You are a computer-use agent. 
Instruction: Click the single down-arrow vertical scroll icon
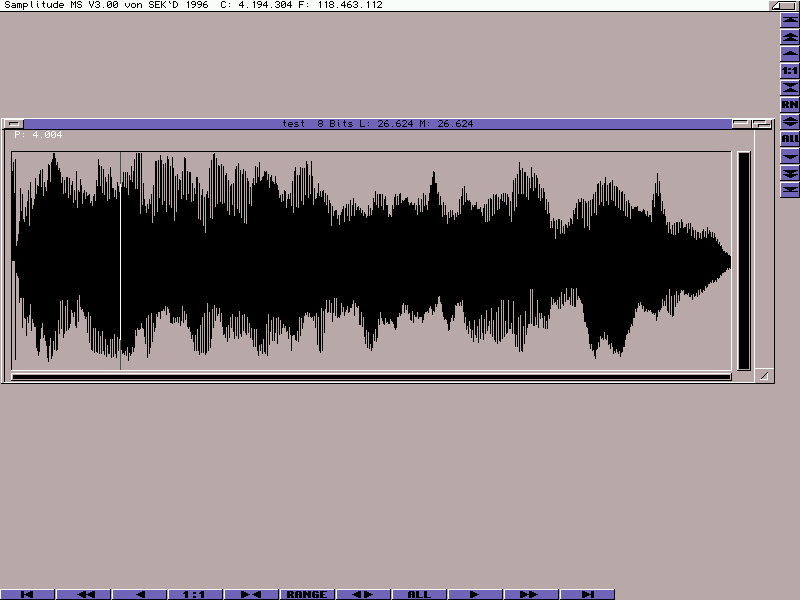(790, 156)
